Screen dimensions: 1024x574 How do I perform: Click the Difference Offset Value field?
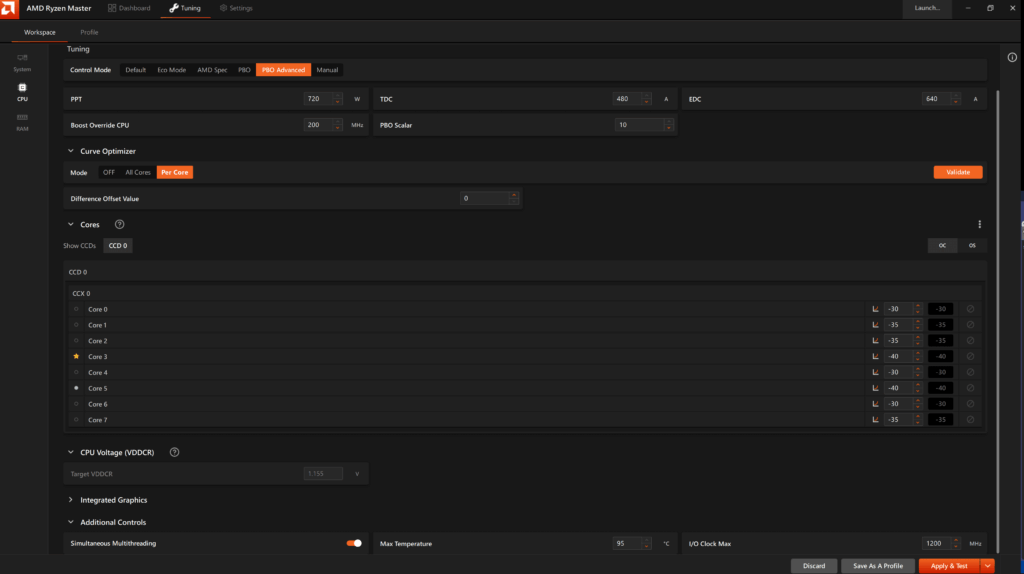click(488, 199)
